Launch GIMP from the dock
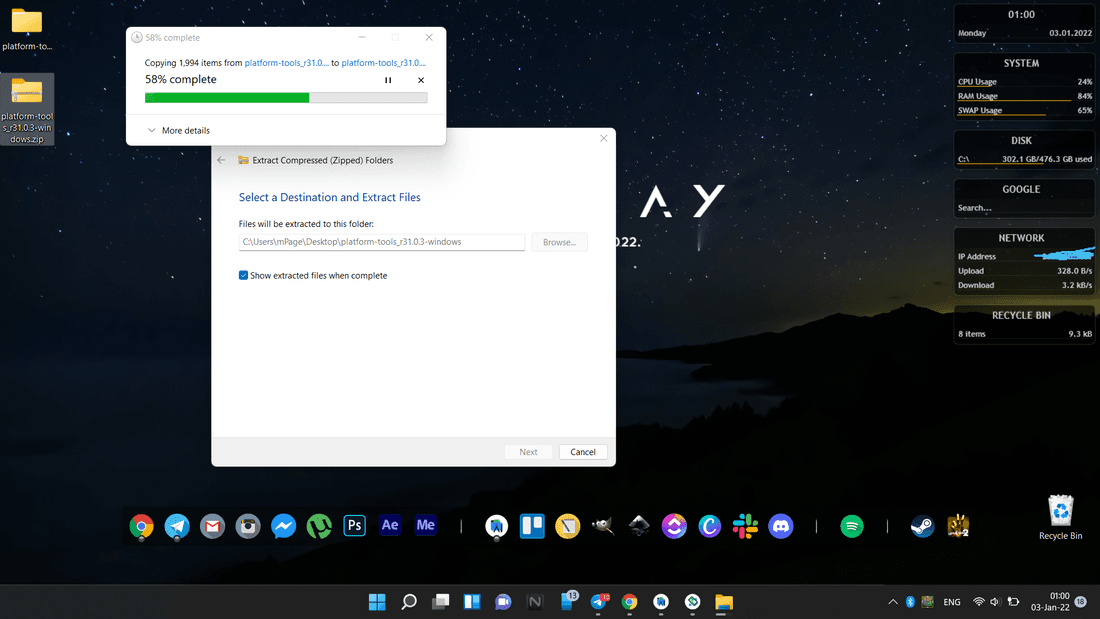The image size is (1100, 619). (x=603, y=526)
